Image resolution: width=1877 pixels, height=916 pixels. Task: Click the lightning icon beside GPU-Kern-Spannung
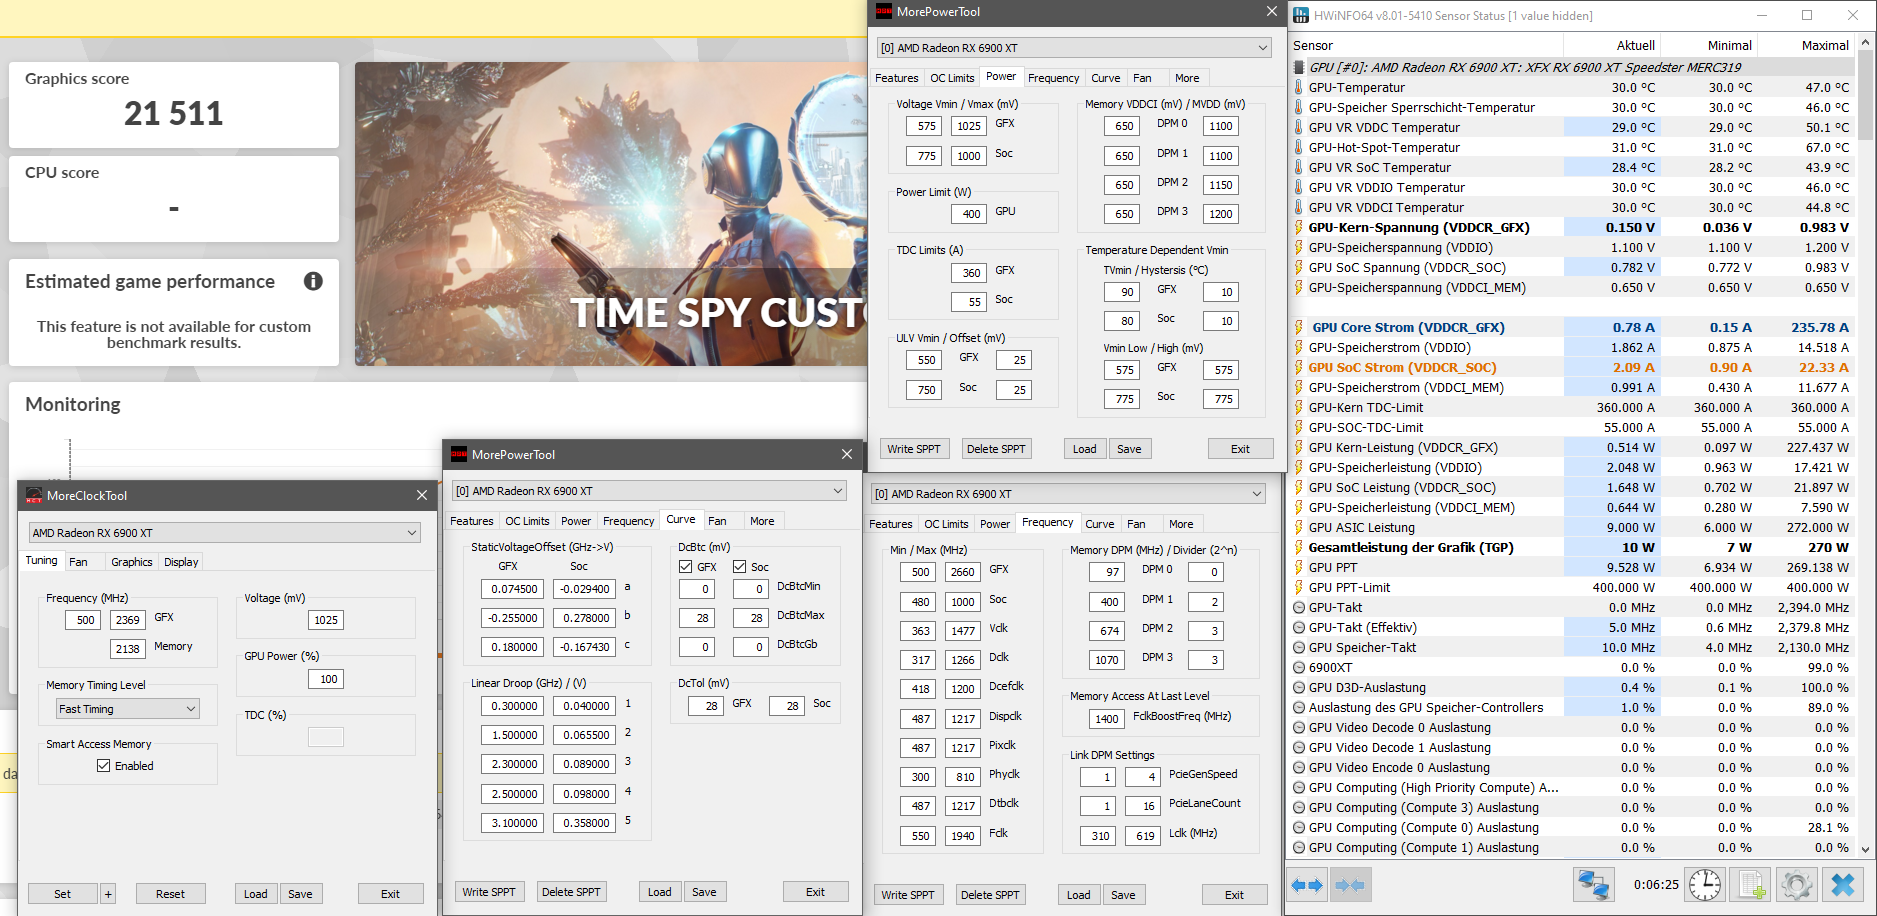click(x=1299, y=227)
